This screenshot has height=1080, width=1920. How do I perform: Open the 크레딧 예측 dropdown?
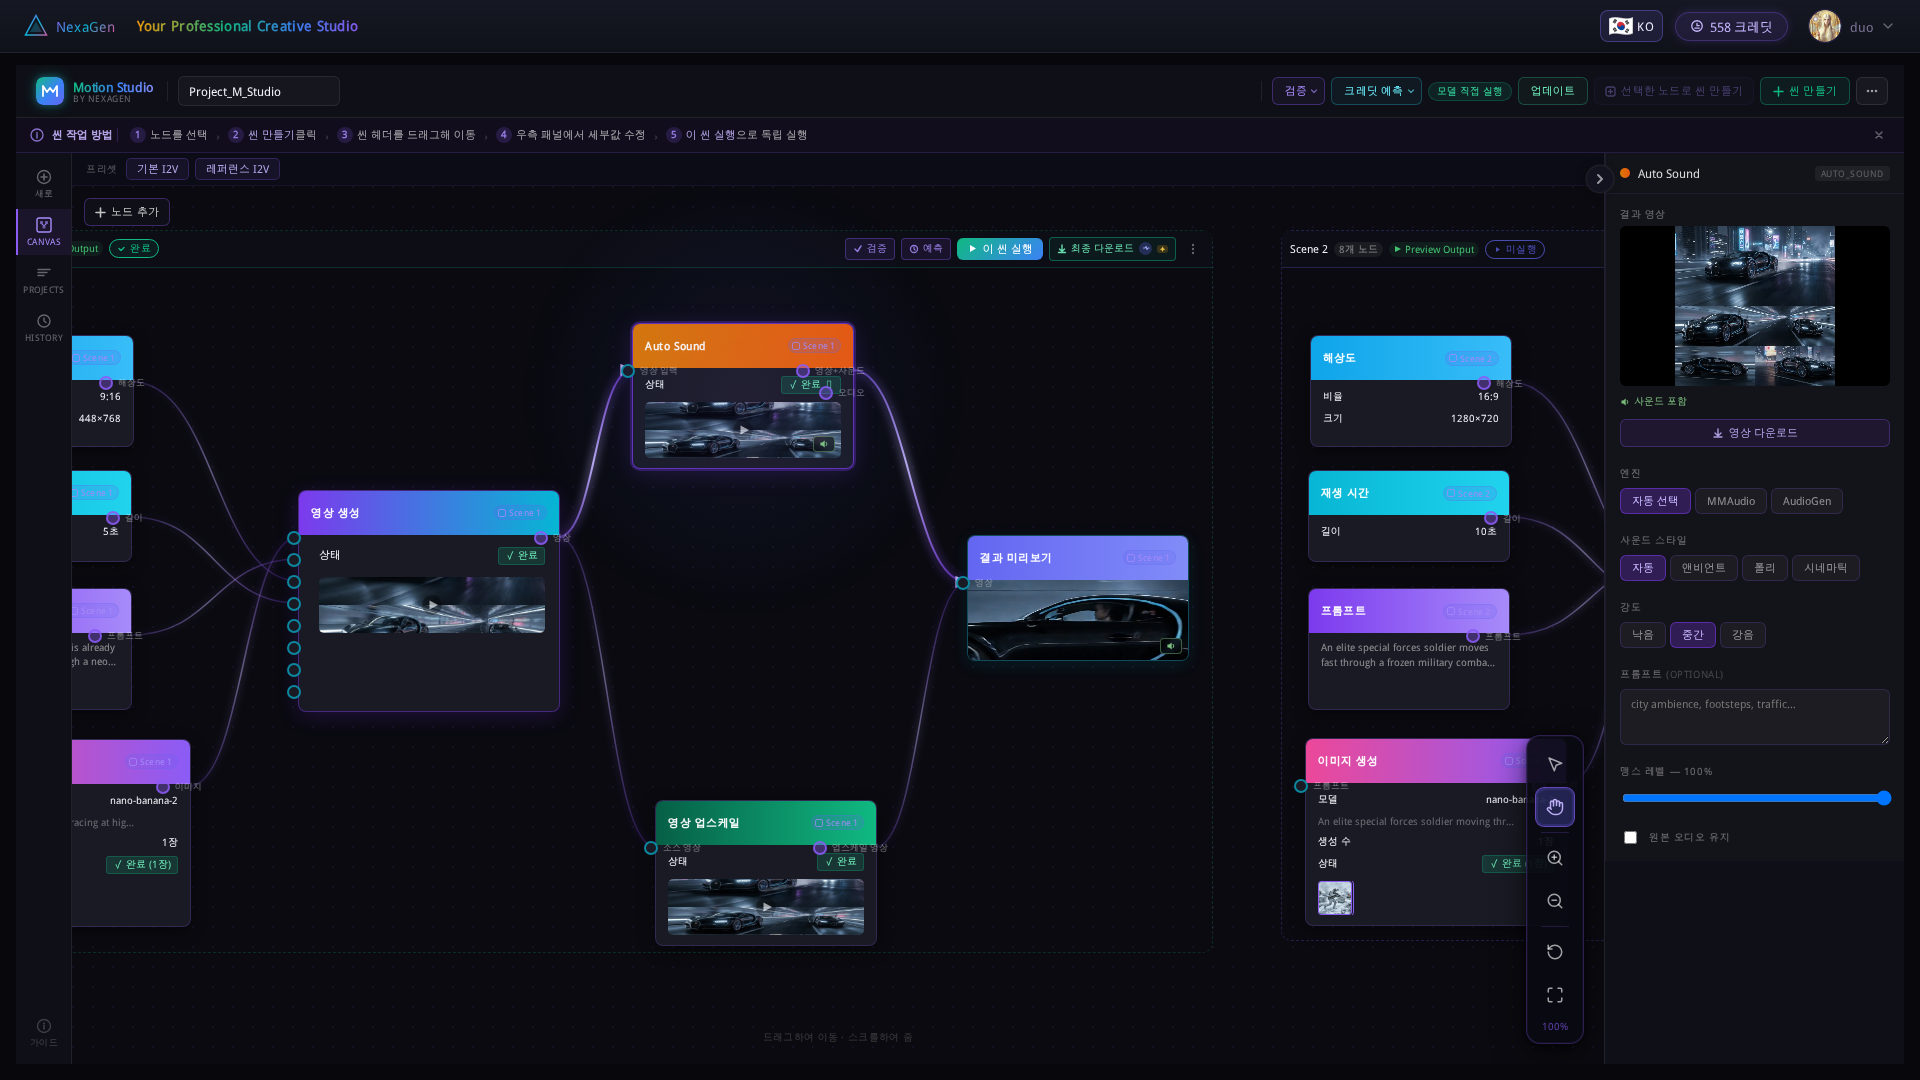pos(1377,91)
